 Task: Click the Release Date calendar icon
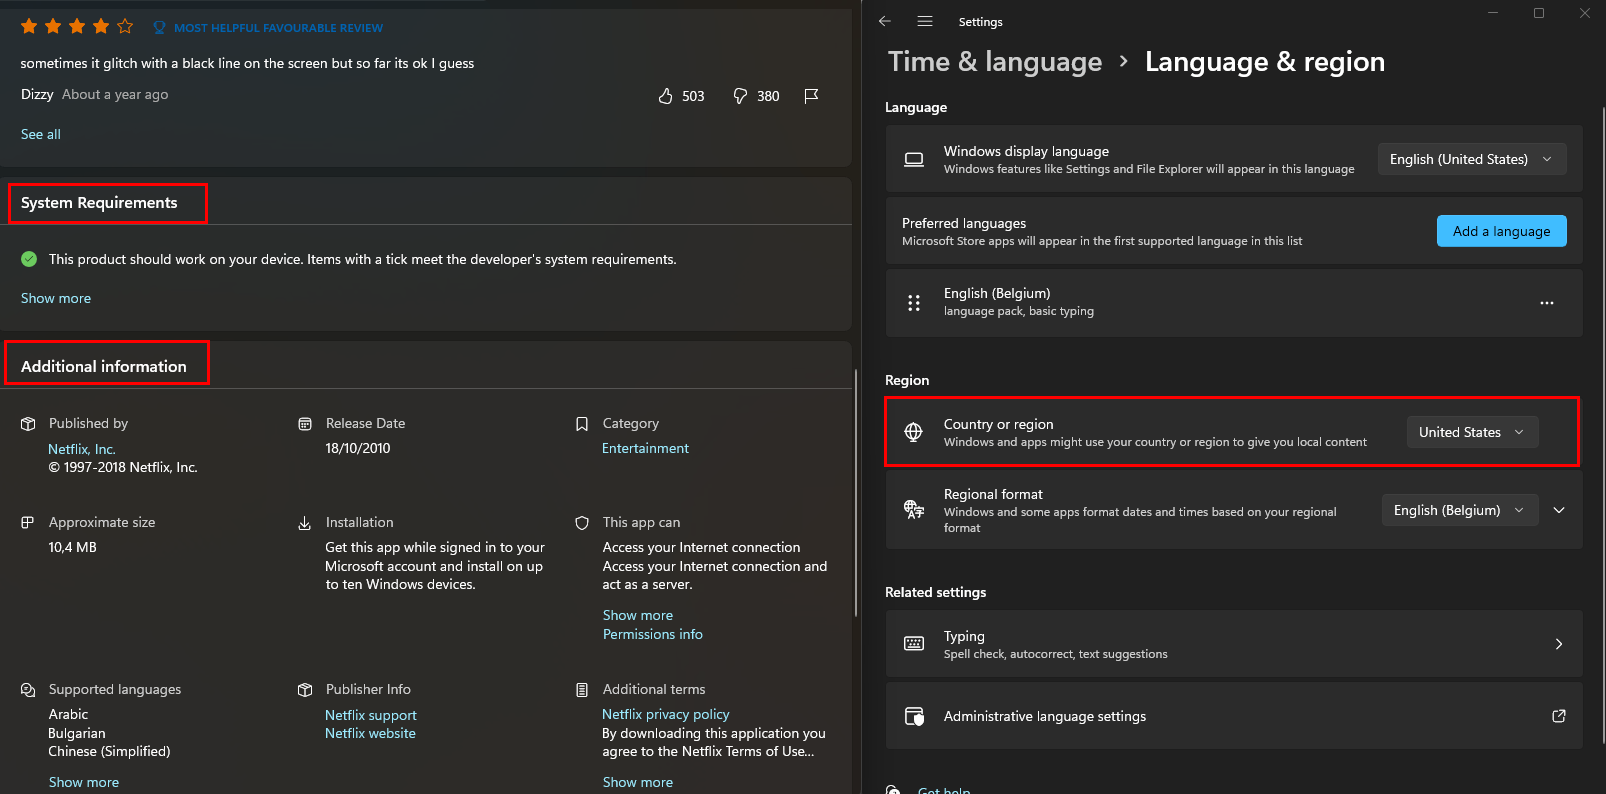click(x=305, y=424)
